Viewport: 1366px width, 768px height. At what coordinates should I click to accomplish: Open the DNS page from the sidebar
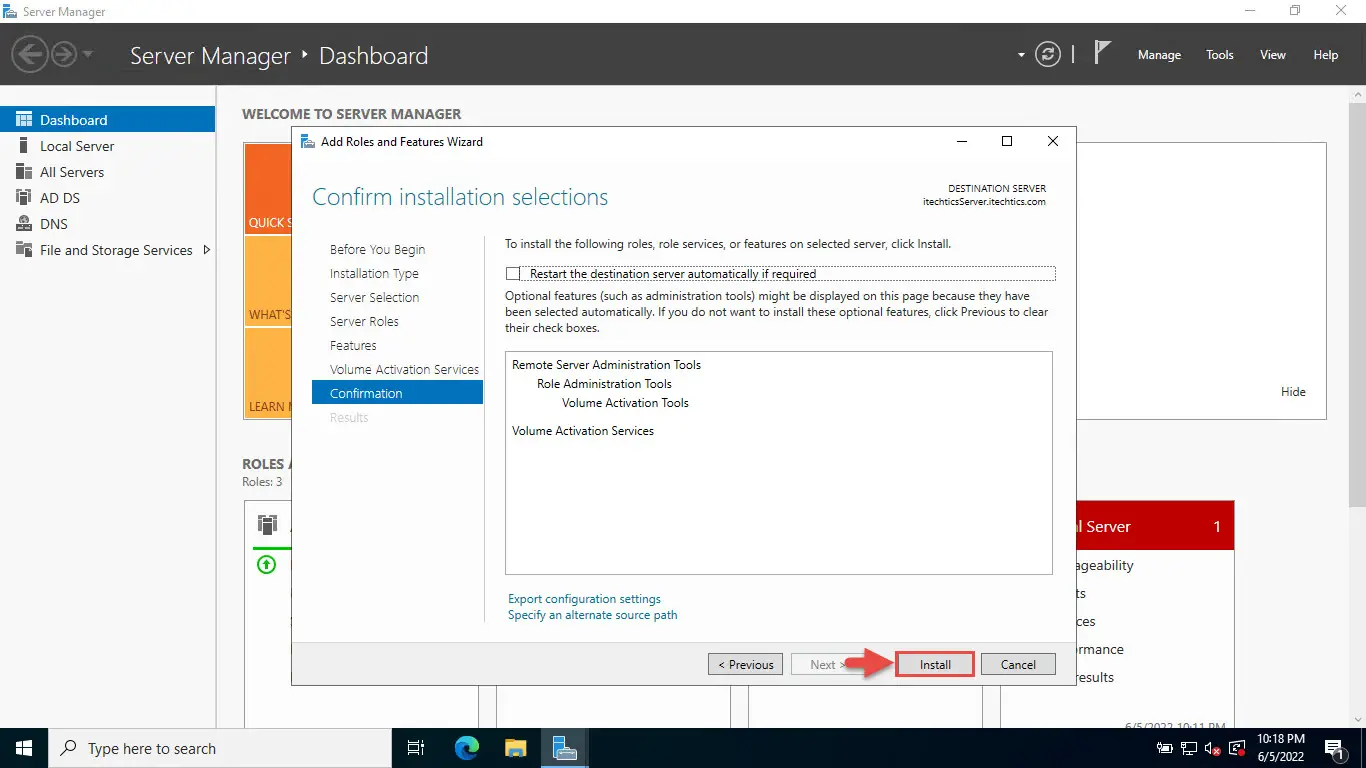108,224
